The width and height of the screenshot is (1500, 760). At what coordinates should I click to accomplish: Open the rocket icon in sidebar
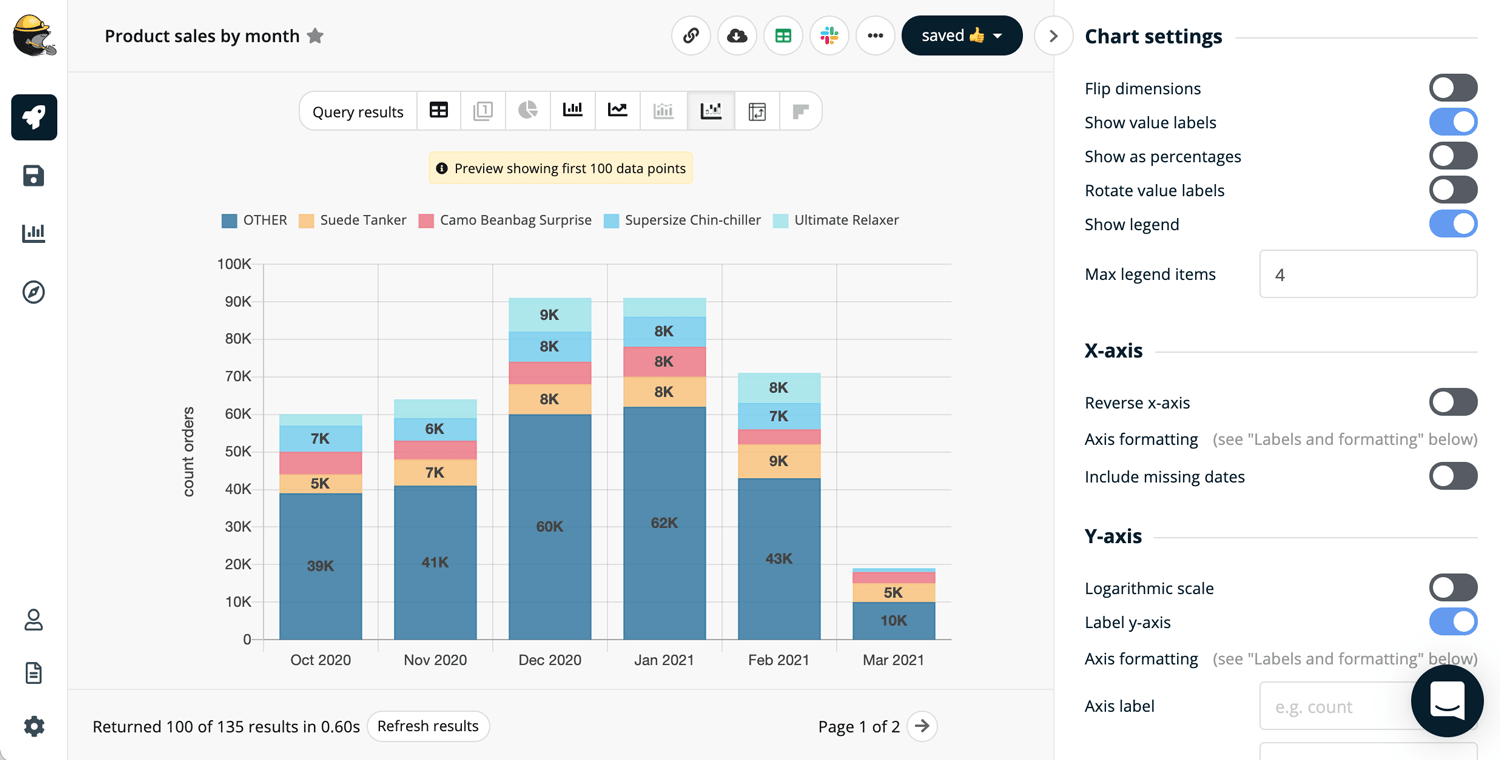34,117
